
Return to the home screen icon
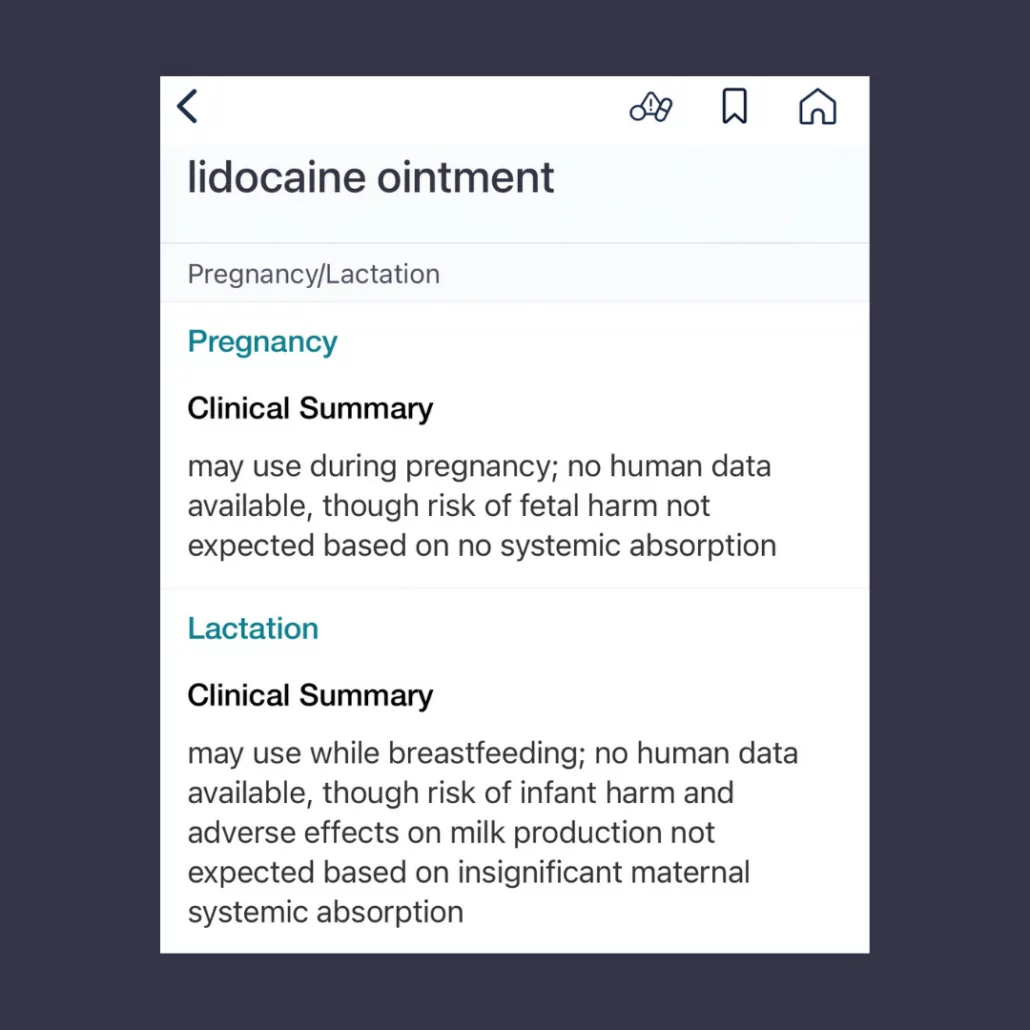817,107
